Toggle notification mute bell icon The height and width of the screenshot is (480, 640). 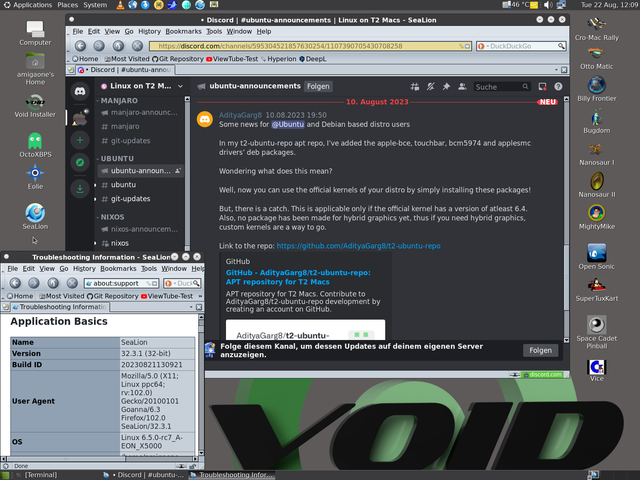click(x=431, y=87)
